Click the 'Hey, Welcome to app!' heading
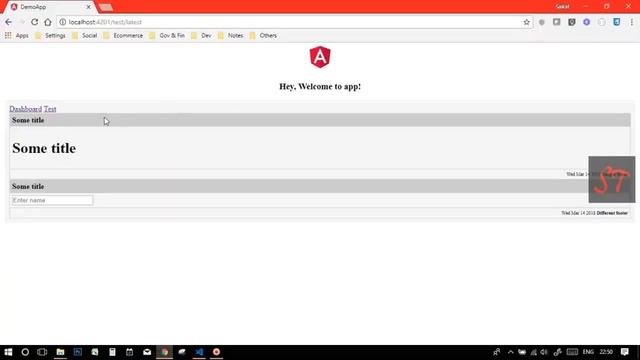Viewport: 640px width, 360px height. click(320, 87)
